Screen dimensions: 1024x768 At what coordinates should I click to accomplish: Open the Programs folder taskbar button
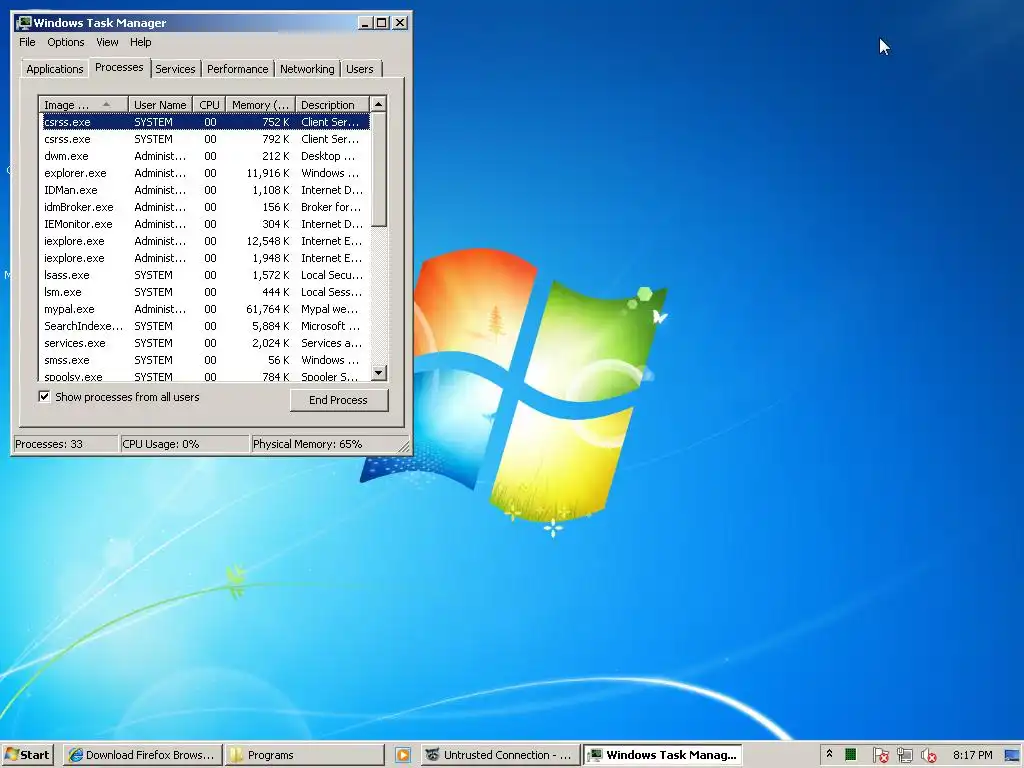click(304, 755)
